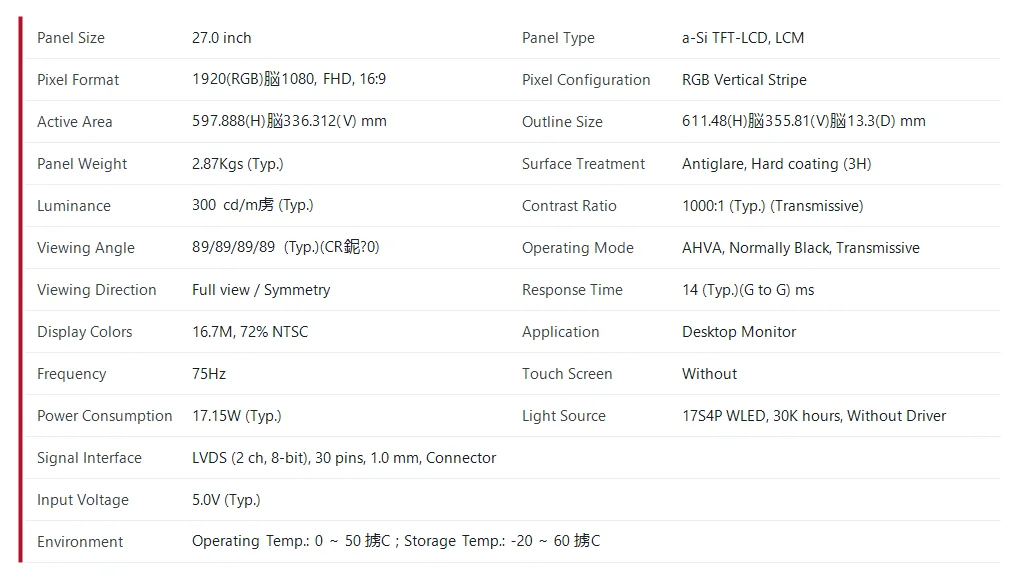1020x578 pixels.
Task: Click the "Viewing Direction" label
Action: (97, 290)
